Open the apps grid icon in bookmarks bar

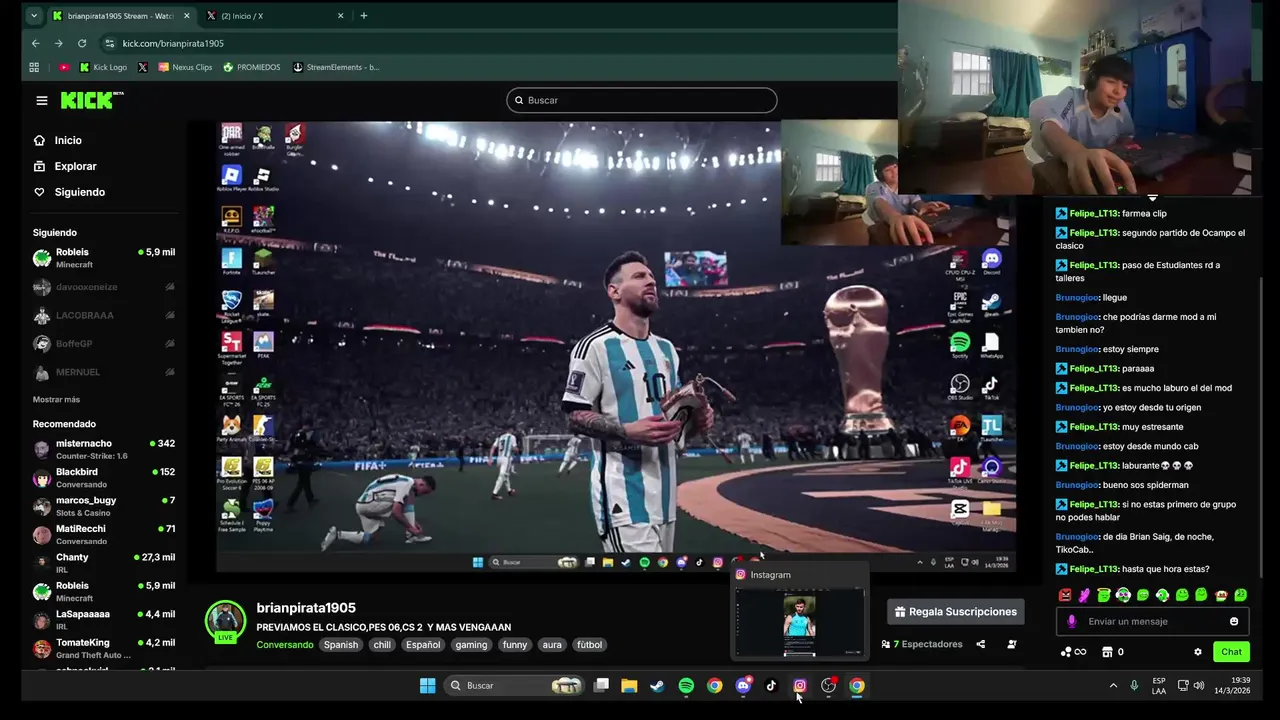[34, 67]
